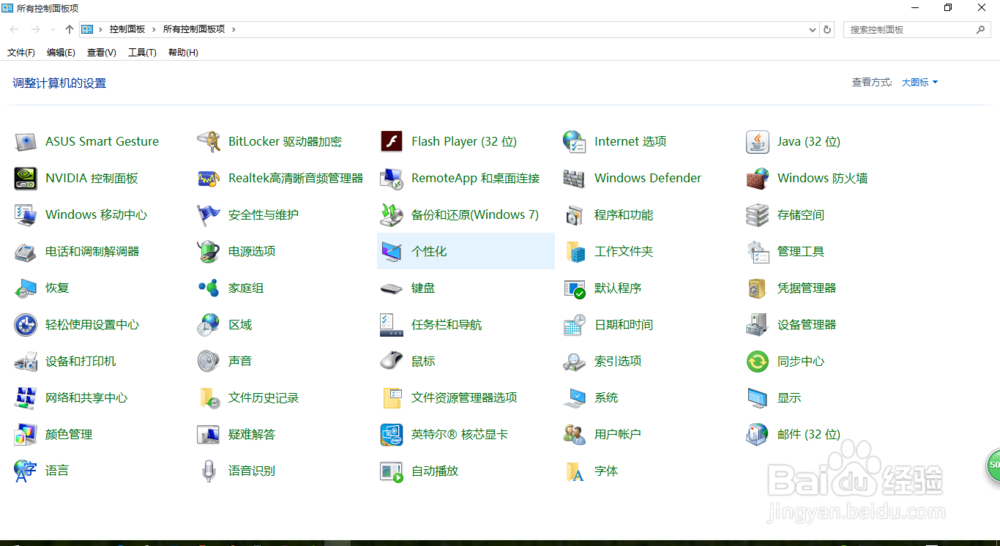
Task: Open the 设备管理器 link
Action: pos(806,325)
